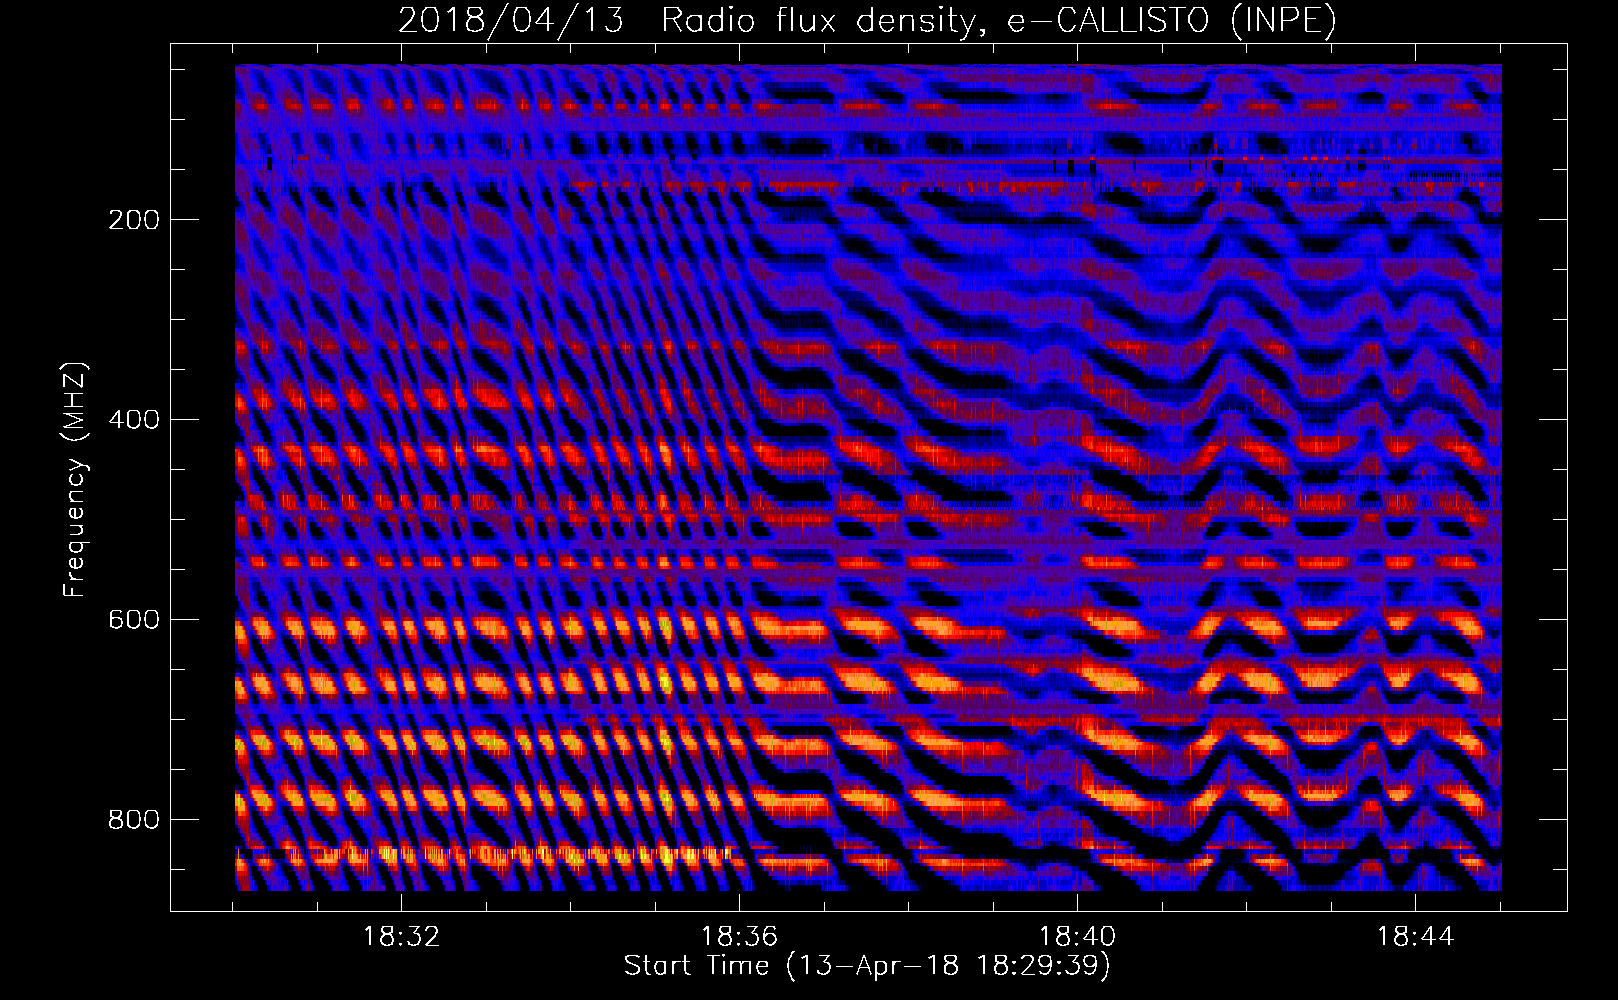Click the 800 frequency tick label
The width and height of the screenshot is (1618, 1000).
(134, 820)
